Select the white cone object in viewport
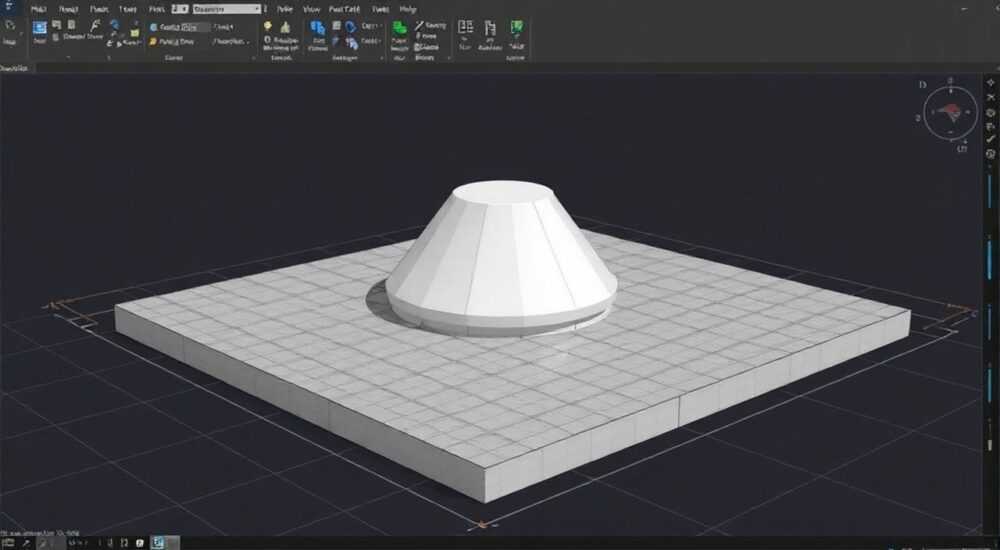Image resolution: width=1000 pixels, height=550 pixels. (501, 258)
